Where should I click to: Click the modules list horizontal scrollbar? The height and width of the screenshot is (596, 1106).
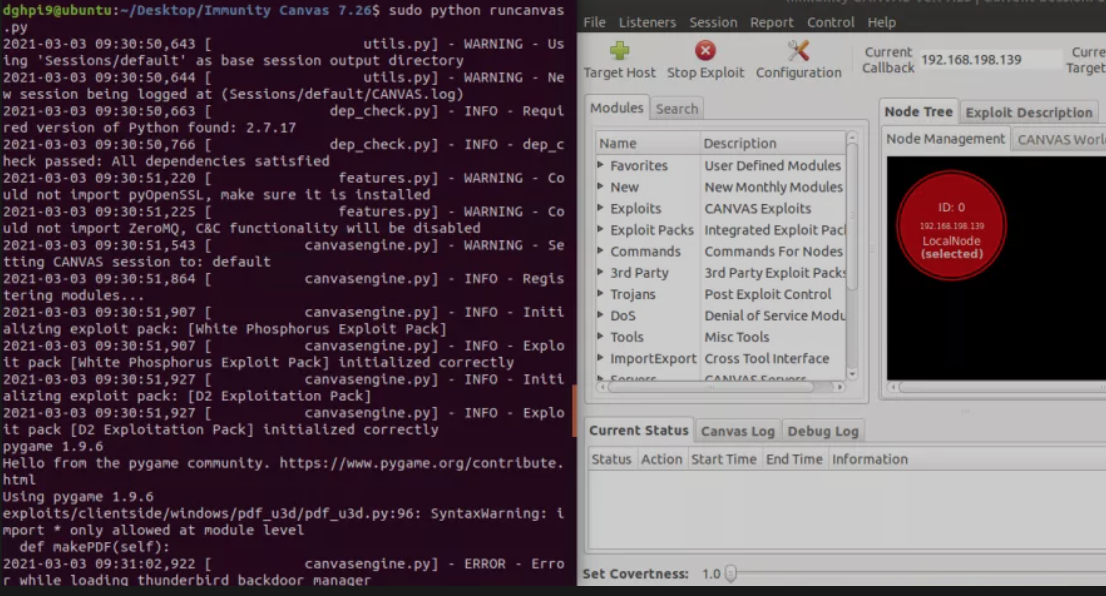pyautogui.click(x=710, y=387)
